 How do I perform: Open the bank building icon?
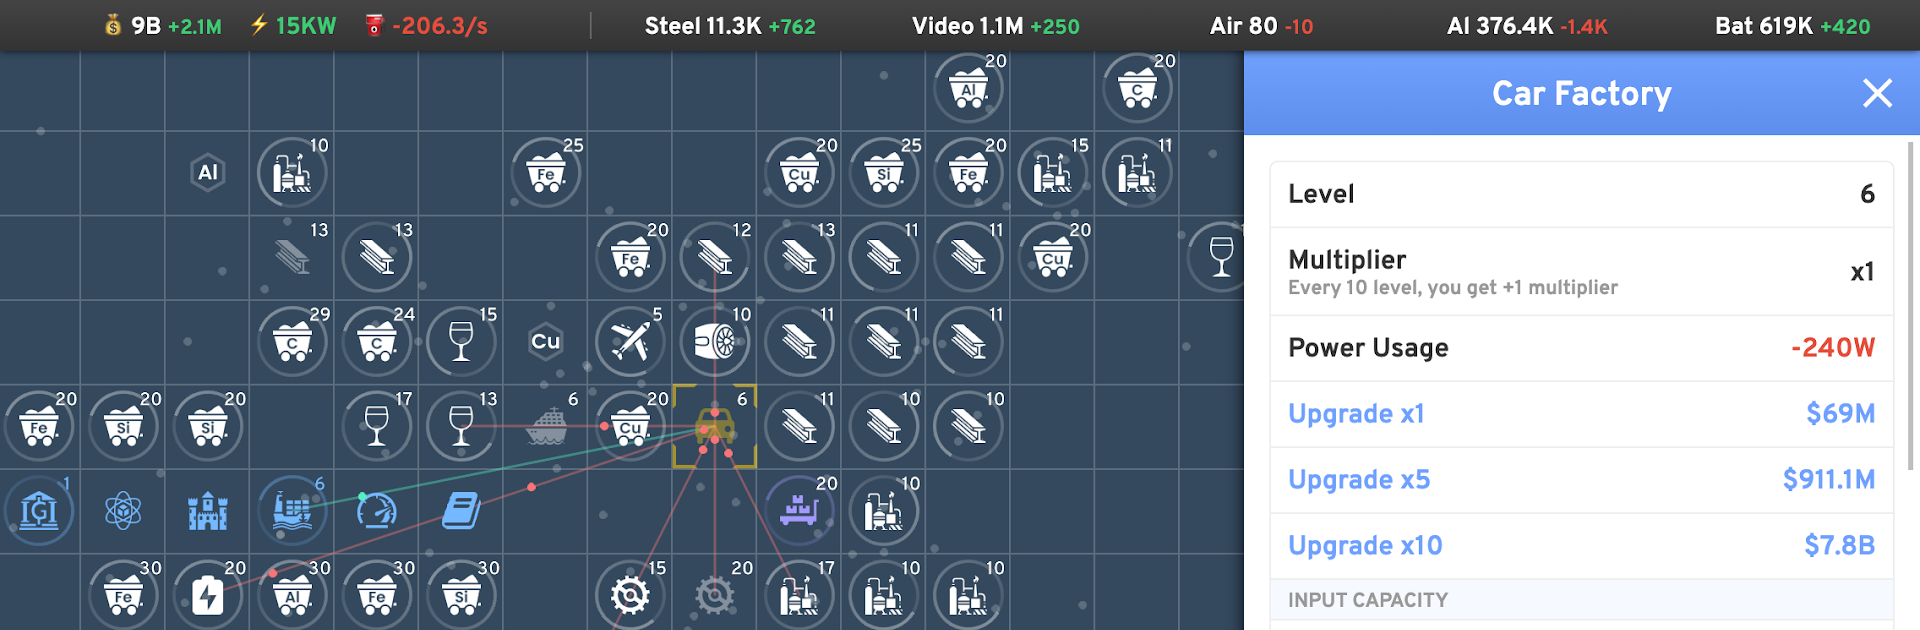point(39,511)
